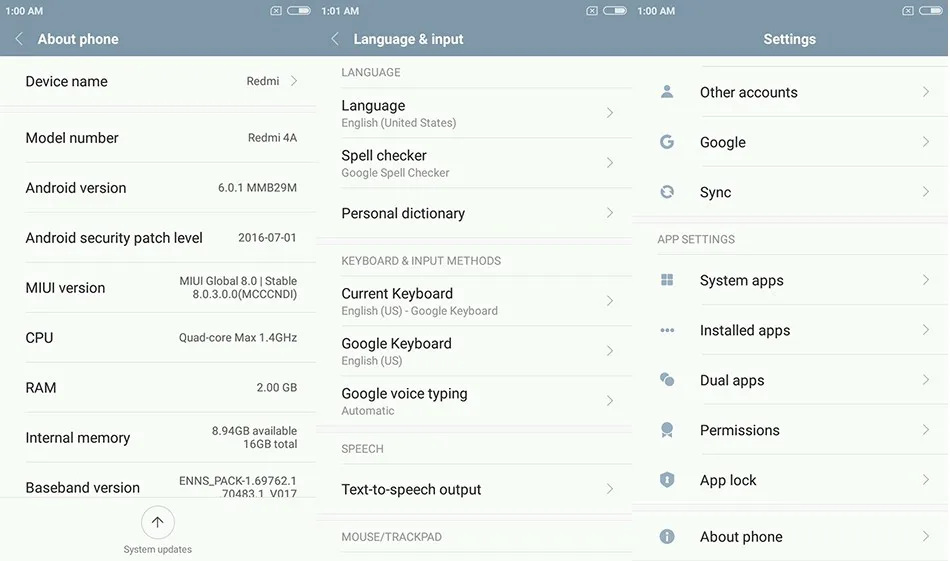Image resolution: width=950 pixels, height=561 pixels.
Task: Open About phone from Settings list
Action: click(x=790, y=536)
